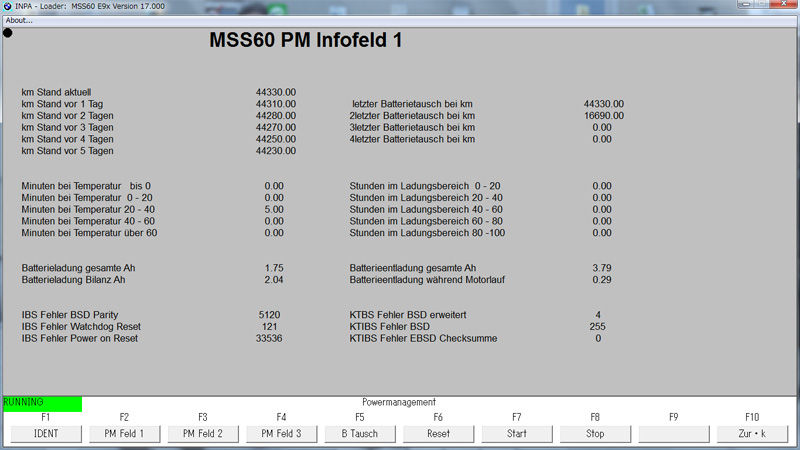Select '3letzter Batterietausch bei km' label
The image size is (800, 450).
(412, 128)
